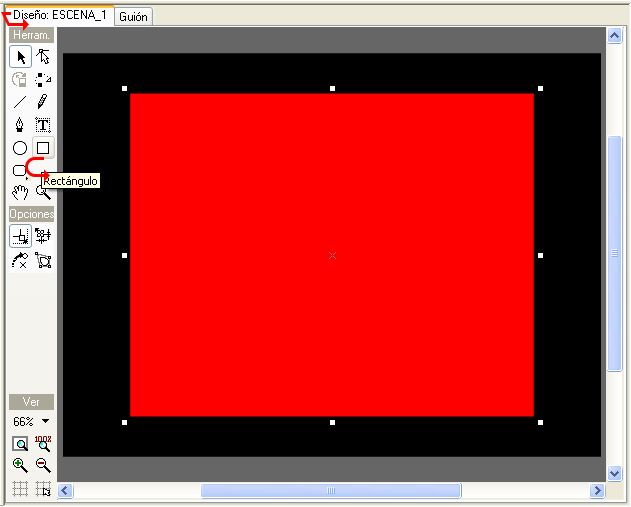631x507 pixels.
Task: Click the horizontal scrollbar thumb
Action: pyautogui.click(x=331, y=491)
